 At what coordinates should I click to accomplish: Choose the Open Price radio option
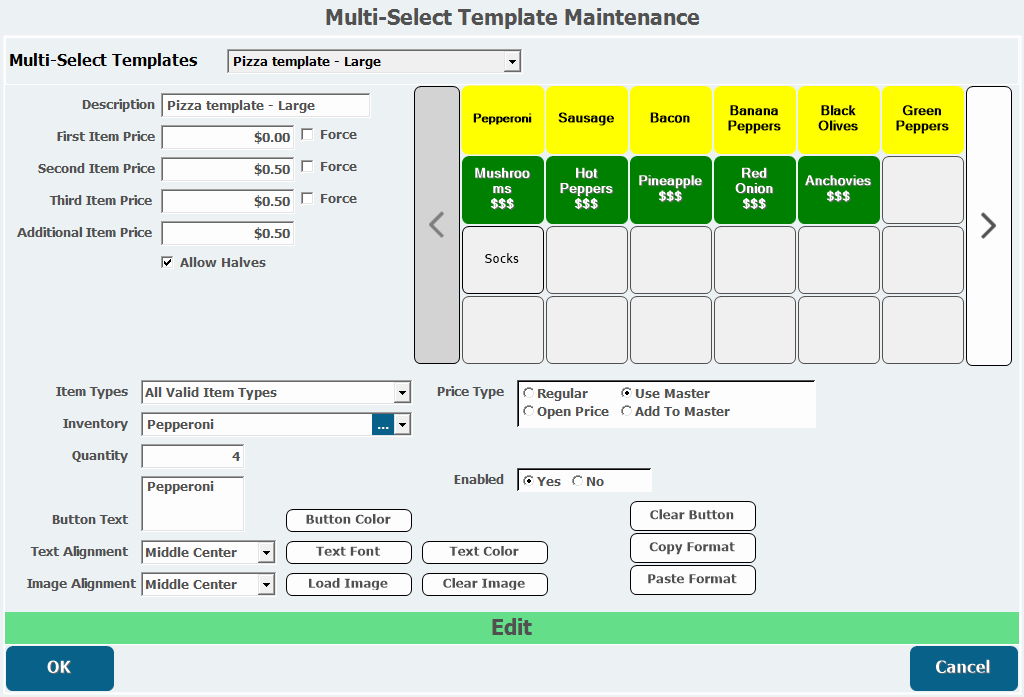click(x=529, y=412)
